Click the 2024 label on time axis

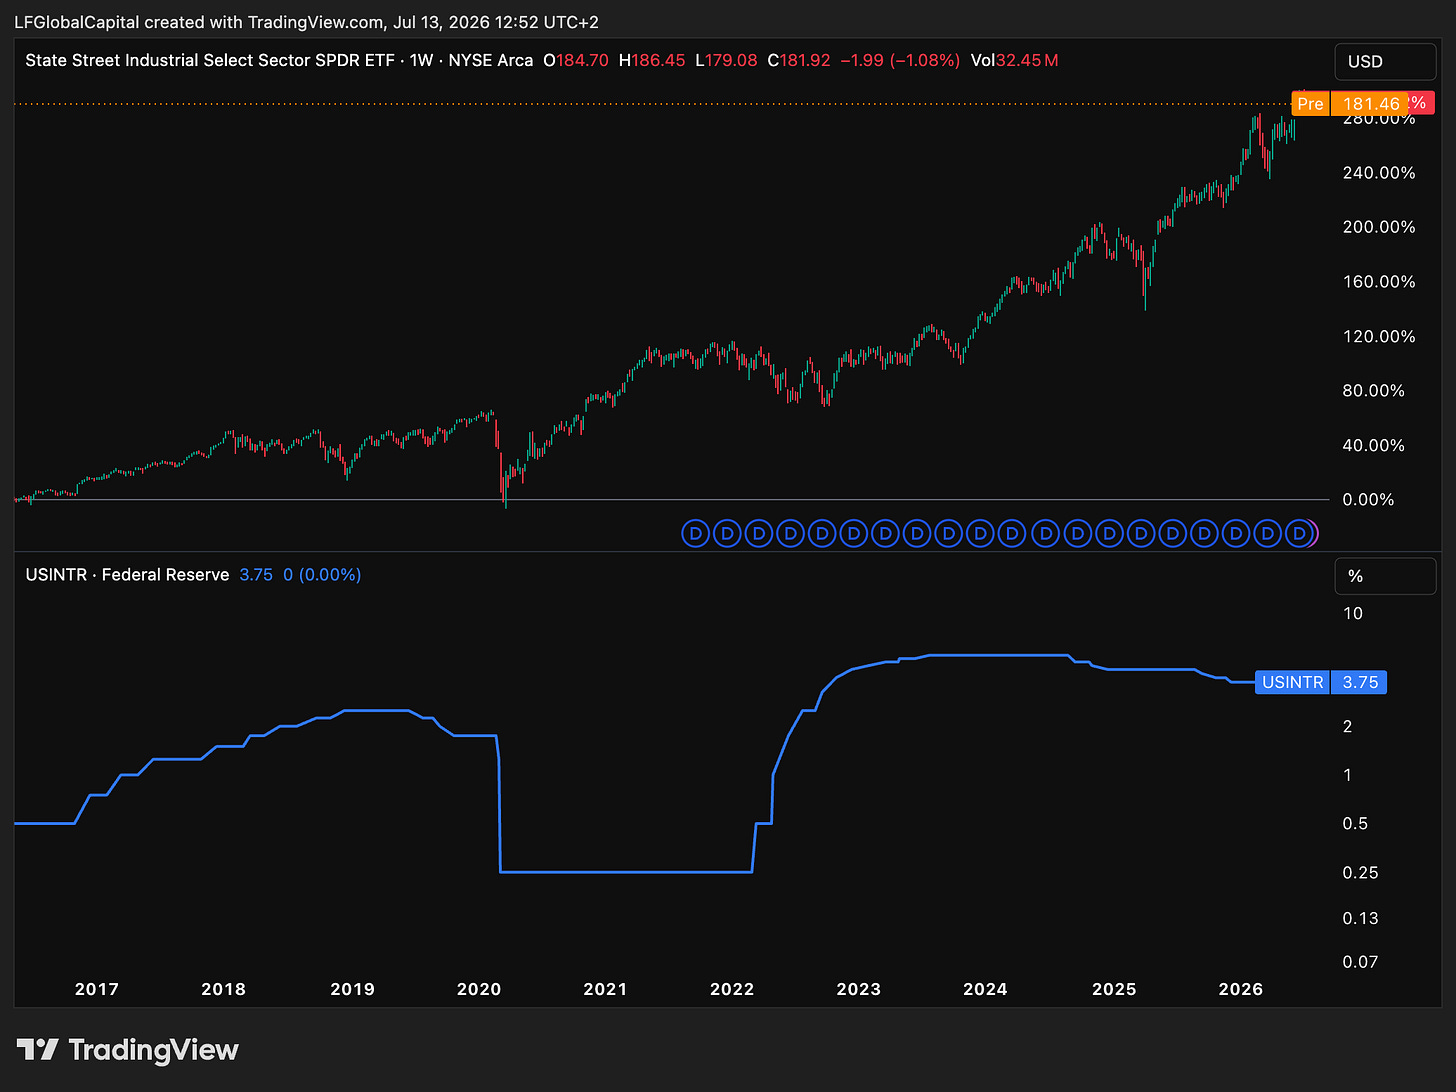point(985,989)
